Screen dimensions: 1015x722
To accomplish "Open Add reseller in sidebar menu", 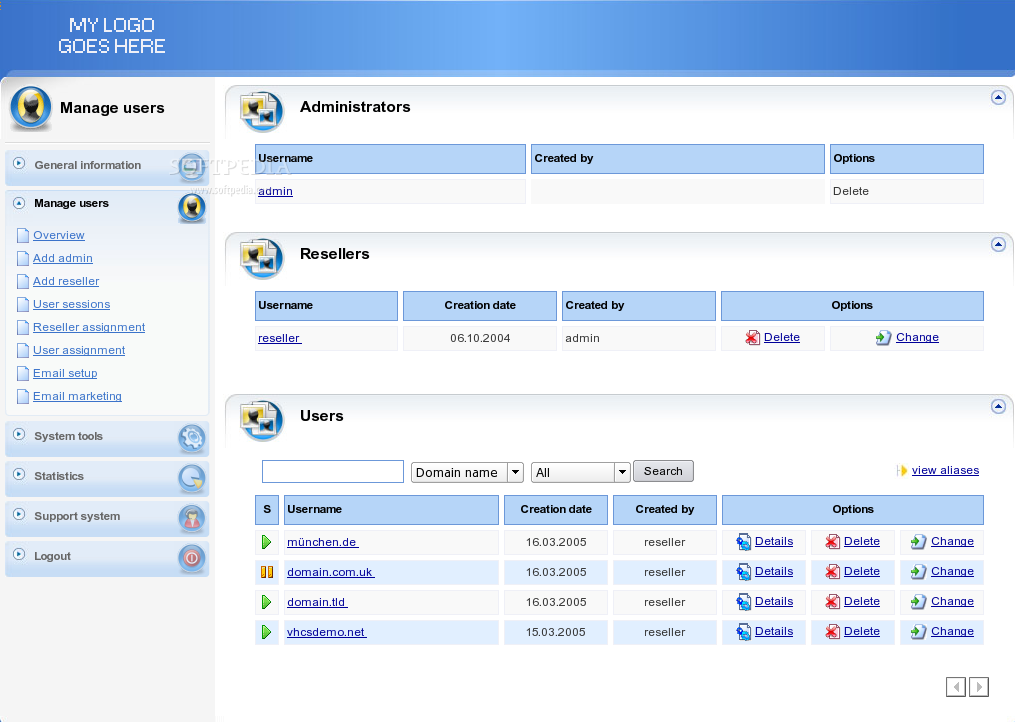I will [x=66, y=282].
